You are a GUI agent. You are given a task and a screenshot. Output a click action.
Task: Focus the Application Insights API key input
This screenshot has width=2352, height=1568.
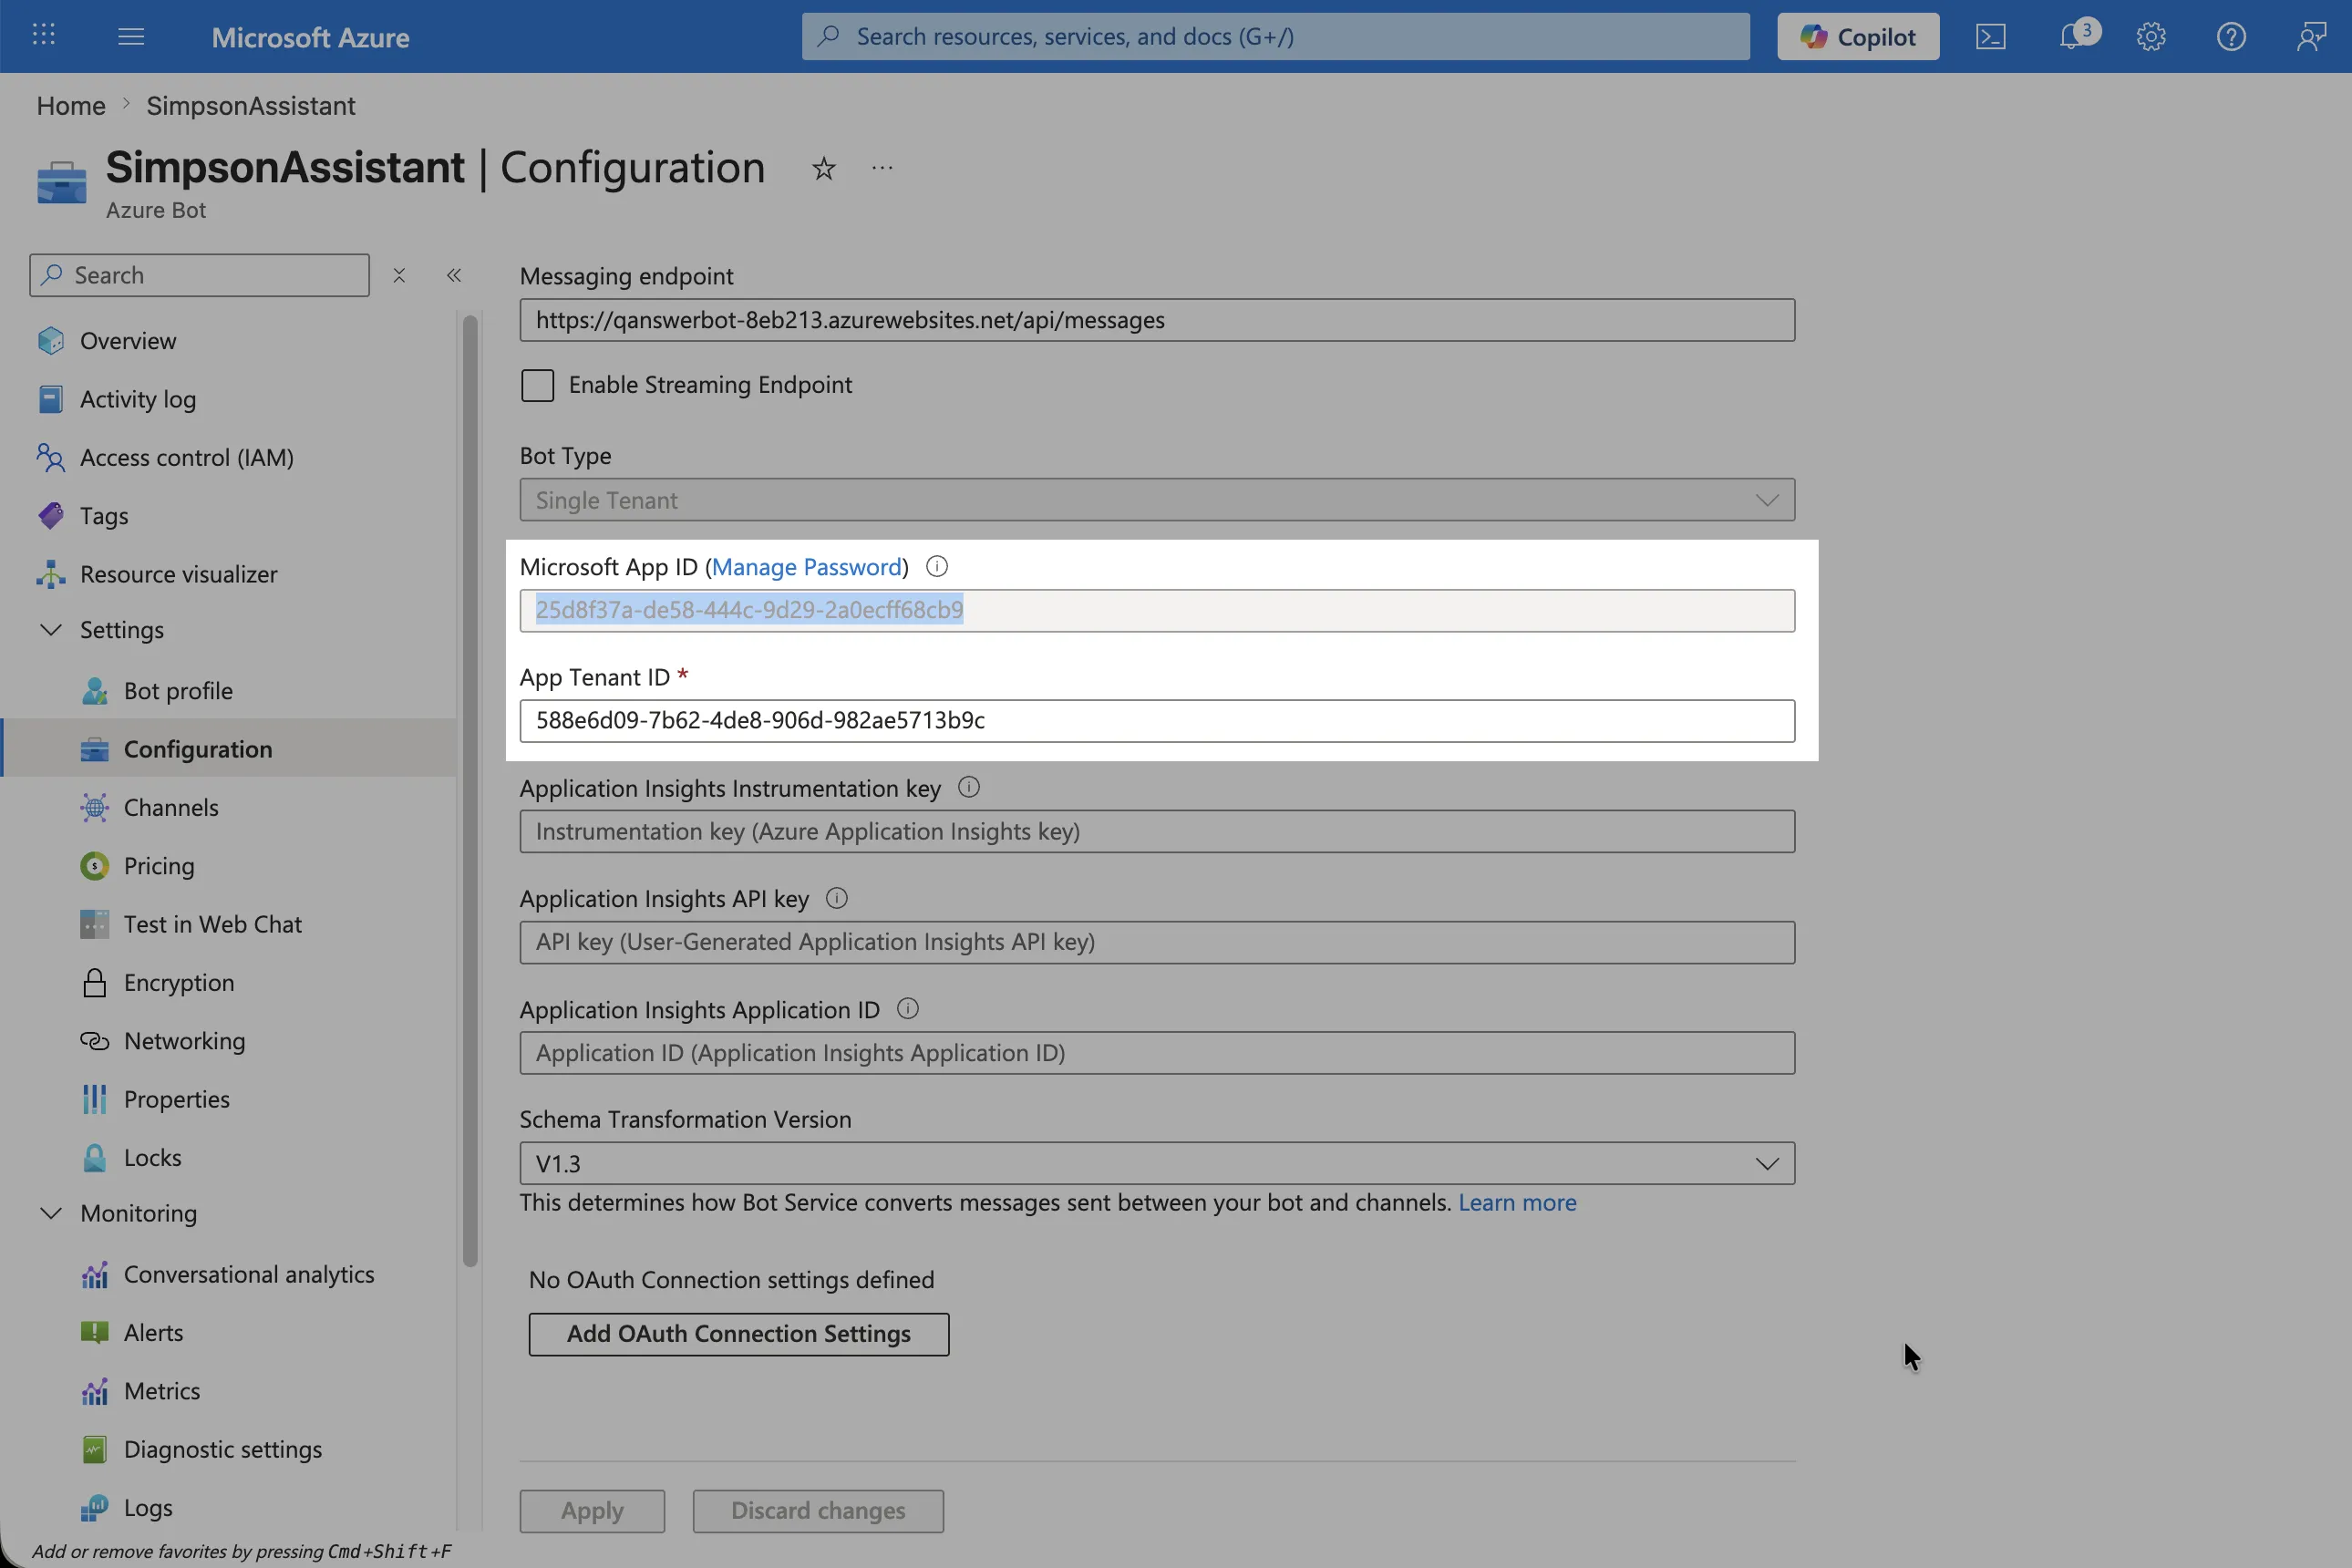pyautogui.click(x=1157, y=942)
